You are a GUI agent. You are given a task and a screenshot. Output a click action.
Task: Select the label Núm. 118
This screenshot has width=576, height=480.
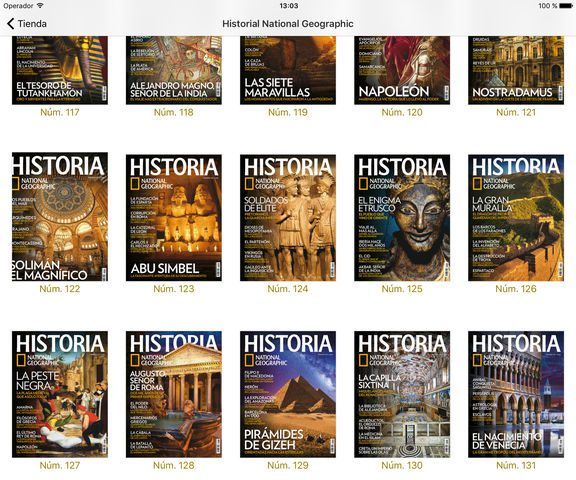point(174,112)
